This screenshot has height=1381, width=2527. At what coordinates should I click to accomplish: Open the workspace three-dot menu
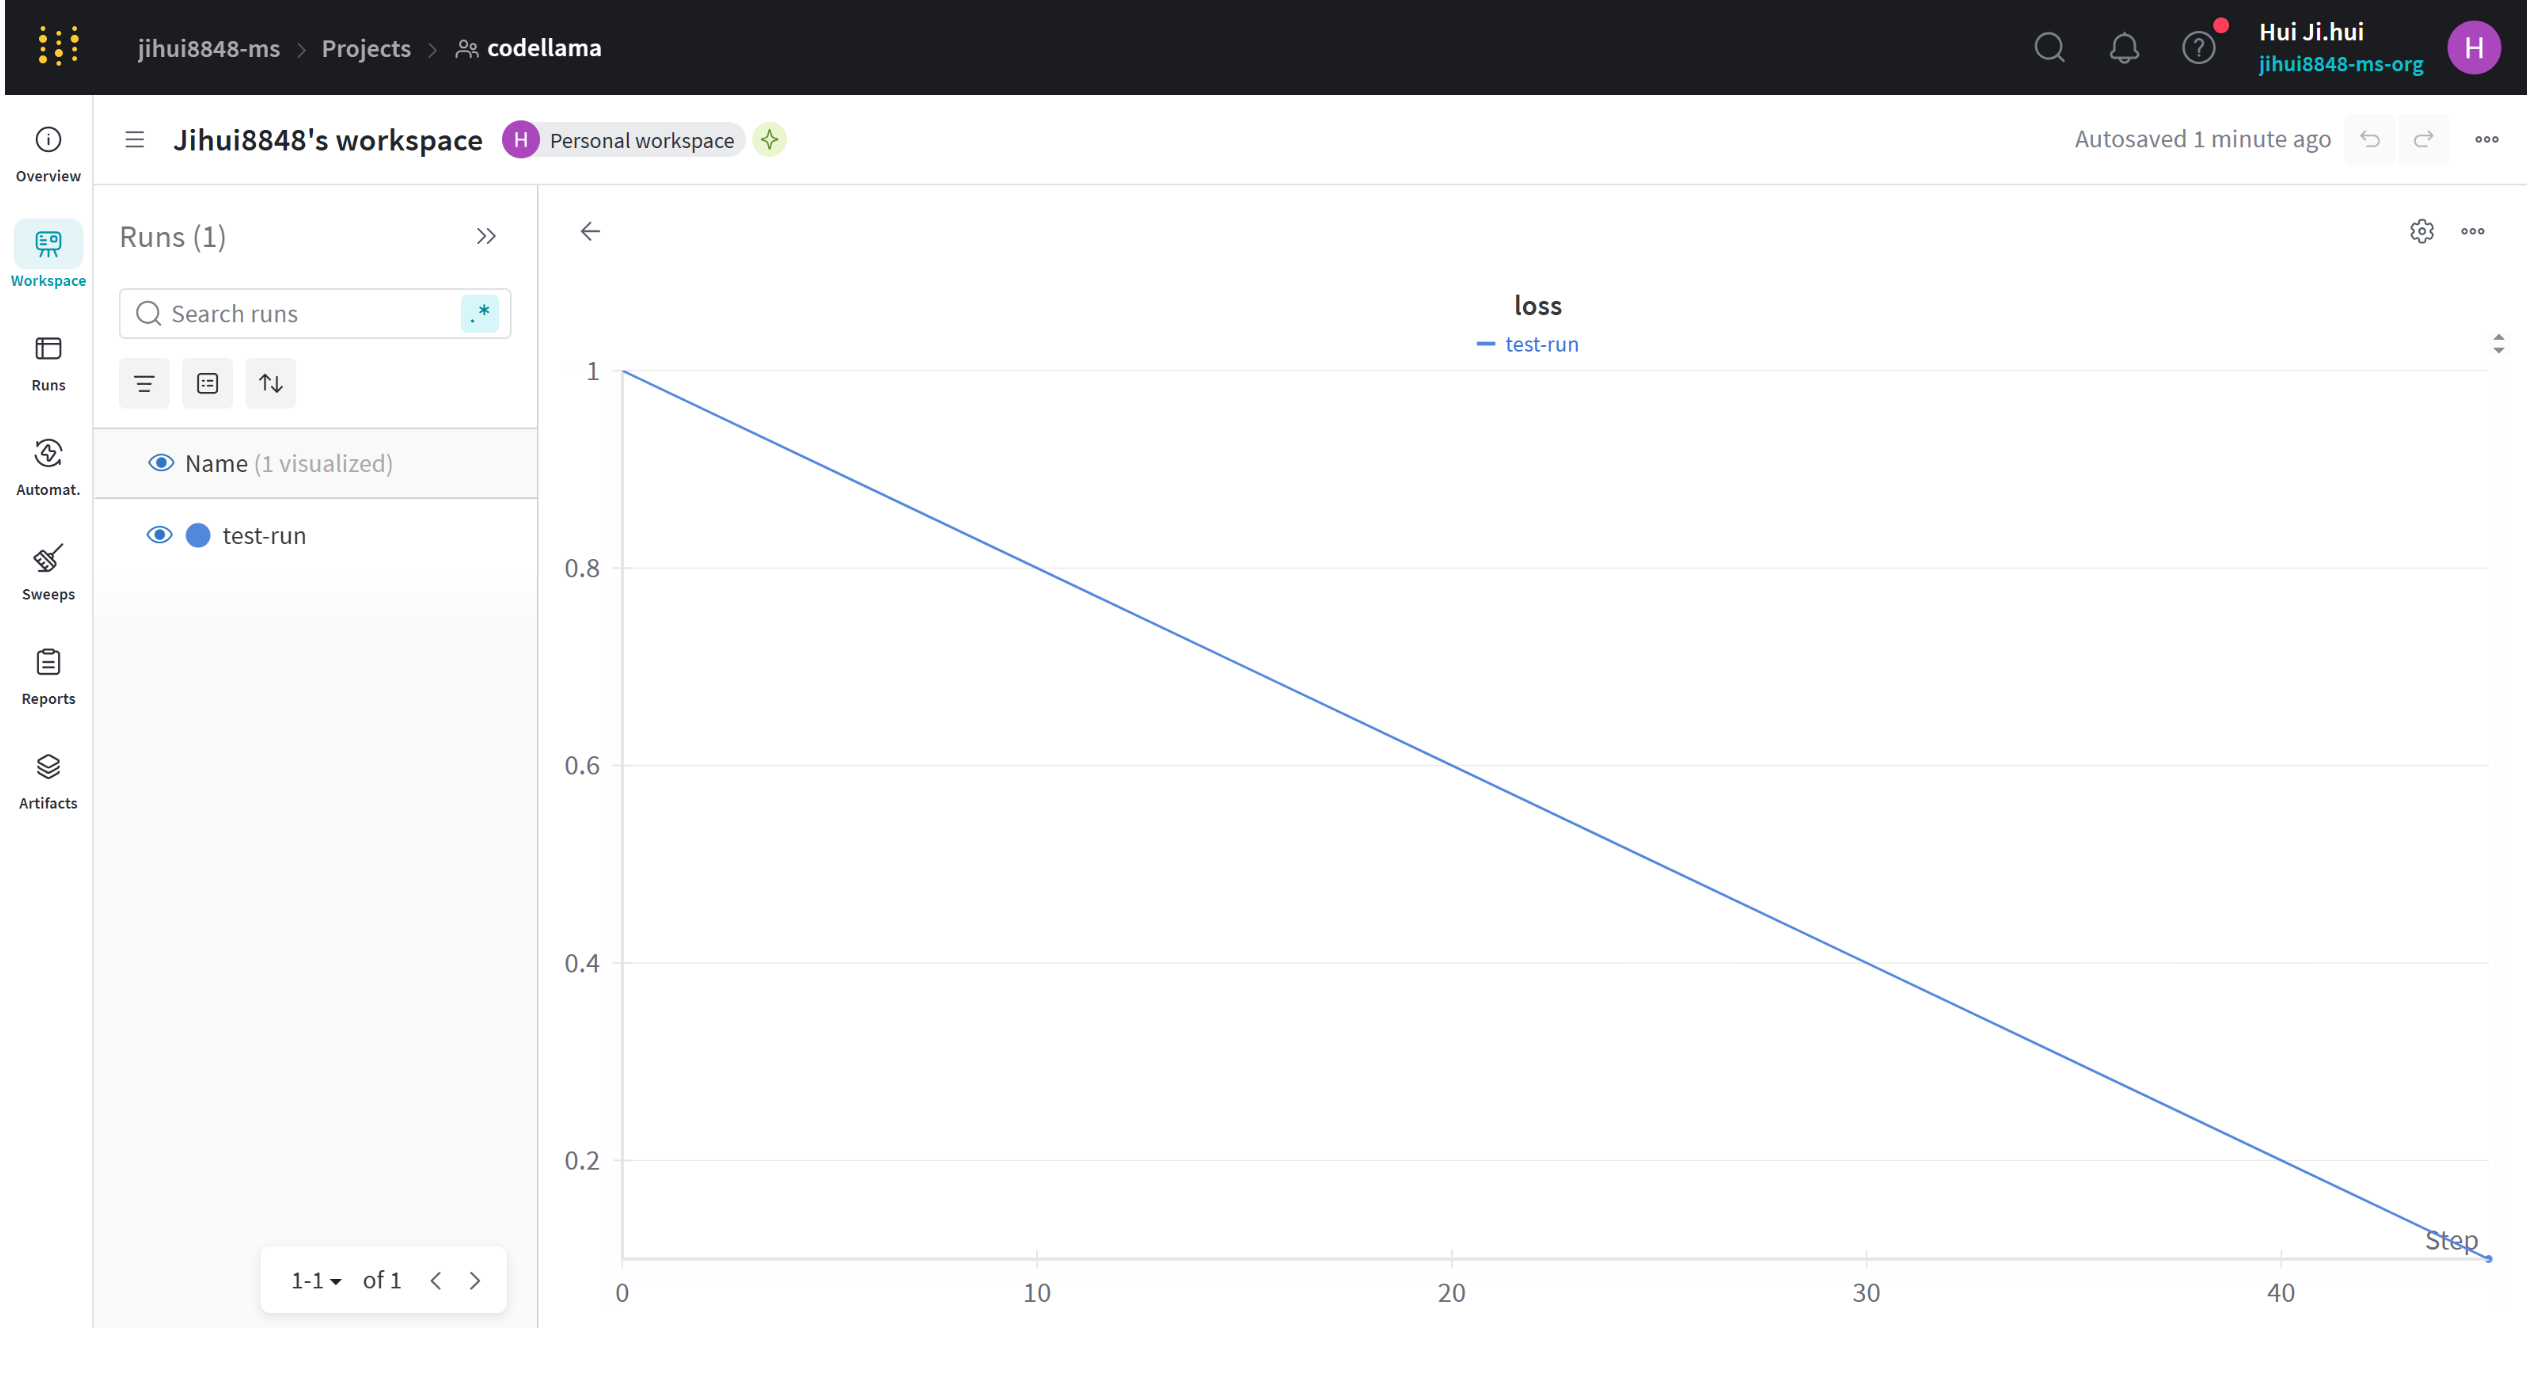(x=2486, y=140)
